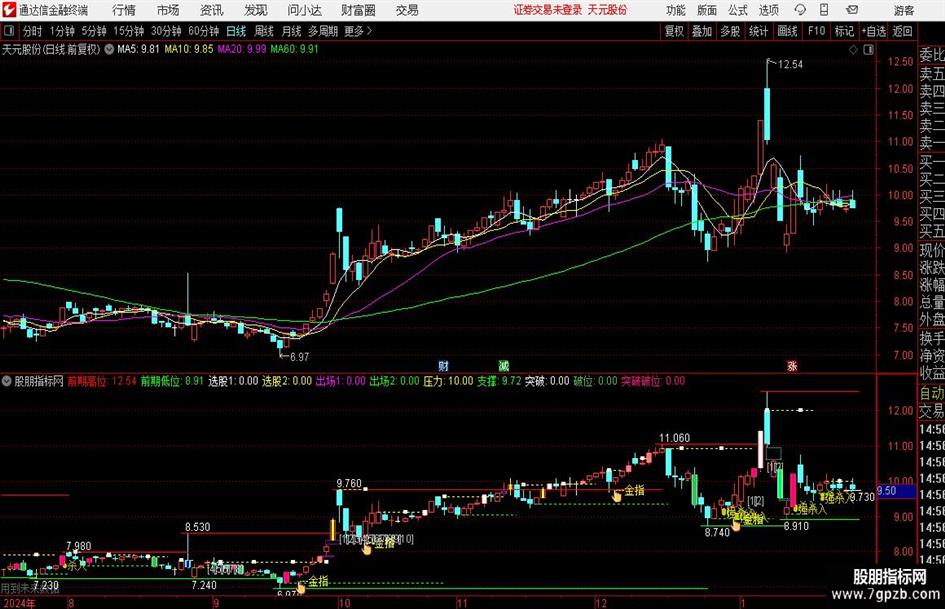
Task: Click the MA20: 9.99 label
Action: (241, 49)
